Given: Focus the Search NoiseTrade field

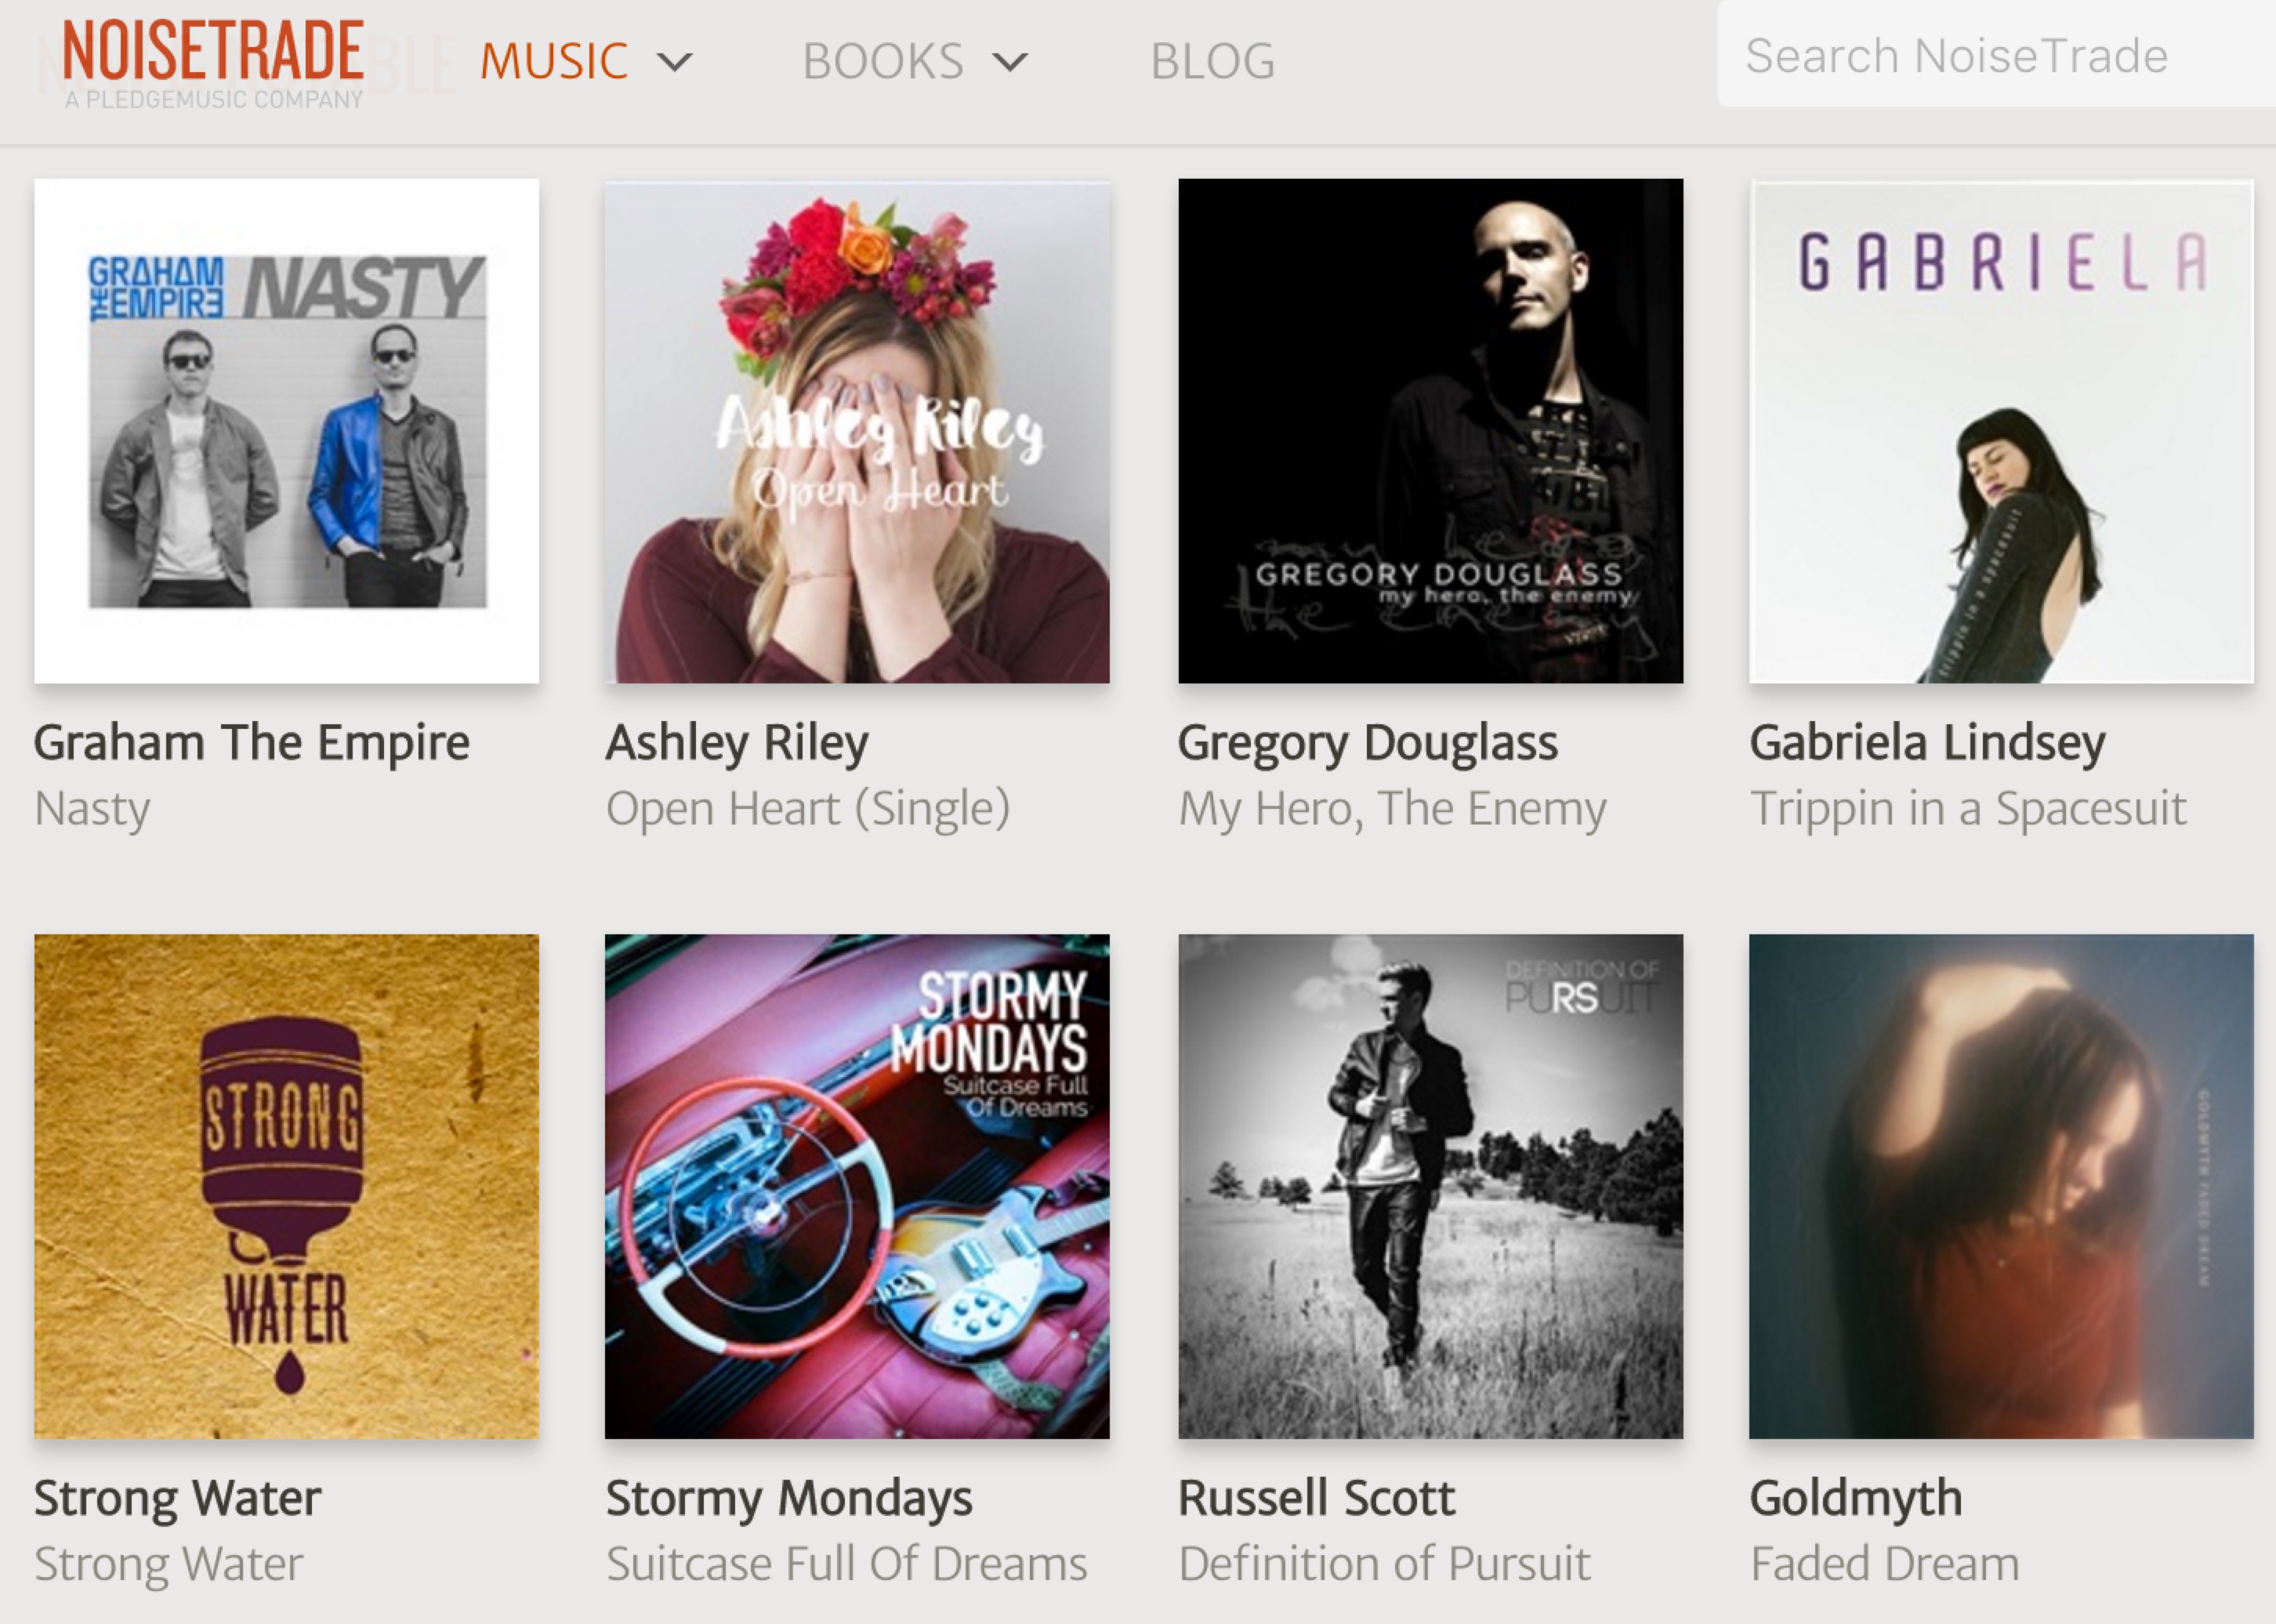Looking at the screenshot, I should (x=1996, y=55).
